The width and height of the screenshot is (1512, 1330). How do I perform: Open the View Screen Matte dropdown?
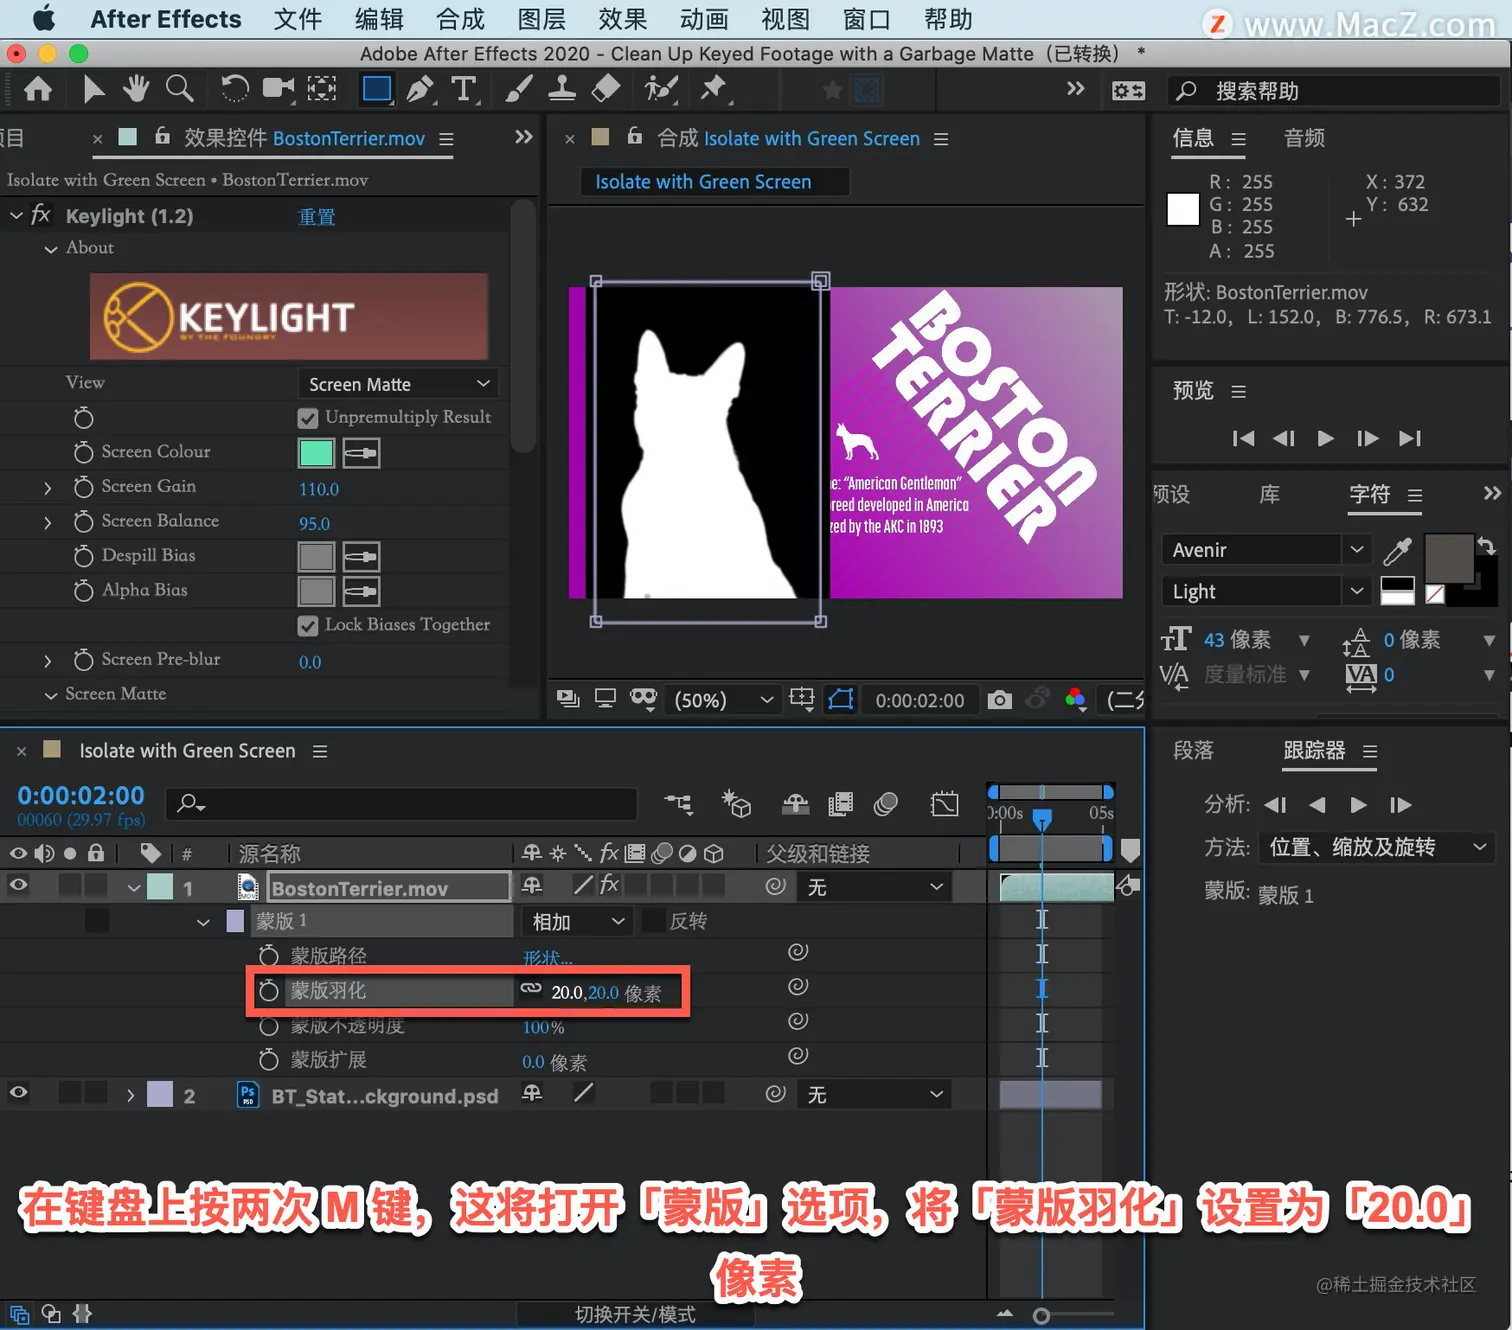398,384
